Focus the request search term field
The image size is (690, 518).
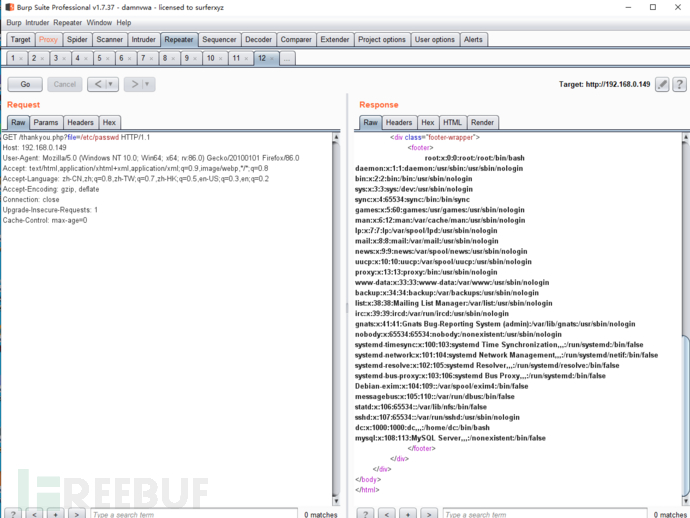click(x=194, y=514)
